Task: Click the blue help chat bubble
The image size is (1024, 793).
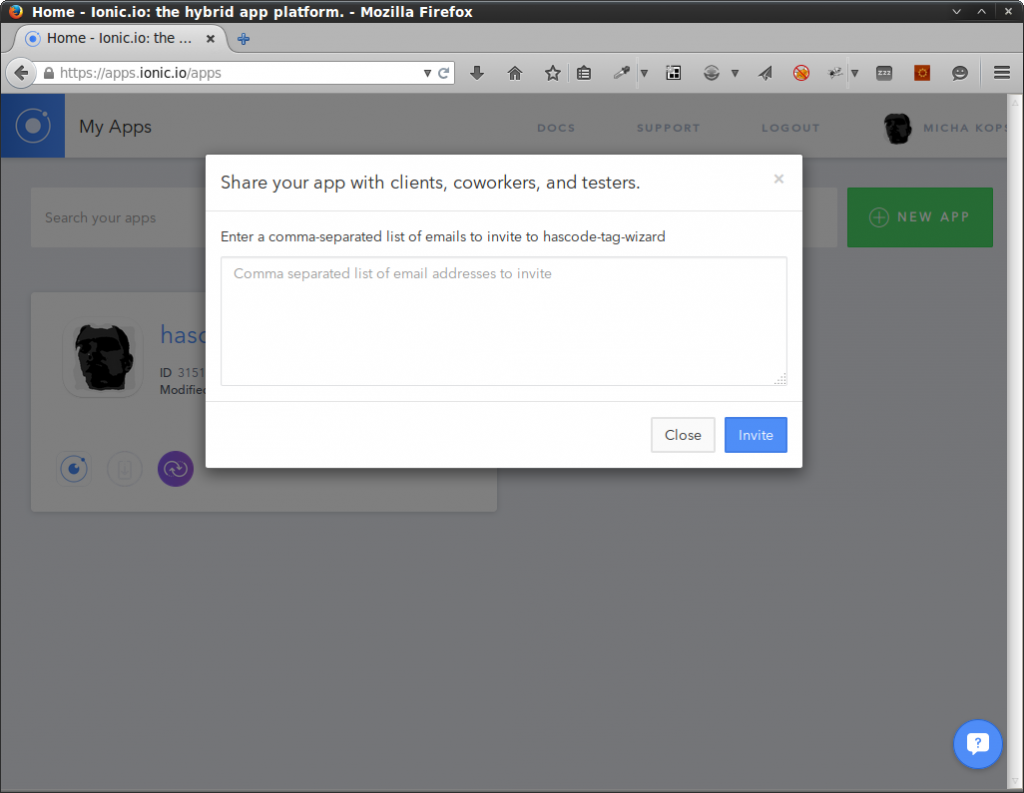Action: pyautogui.click(x=977, y=744)
